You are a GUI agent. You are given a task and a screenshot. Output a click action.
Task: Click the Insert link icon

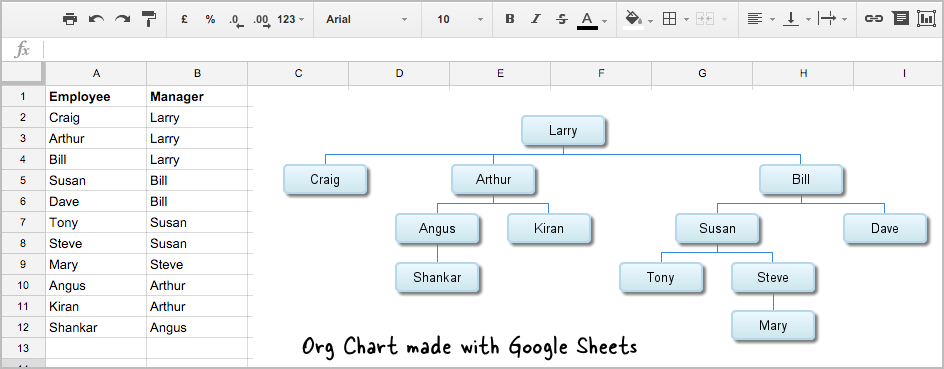tap(874, 19)
